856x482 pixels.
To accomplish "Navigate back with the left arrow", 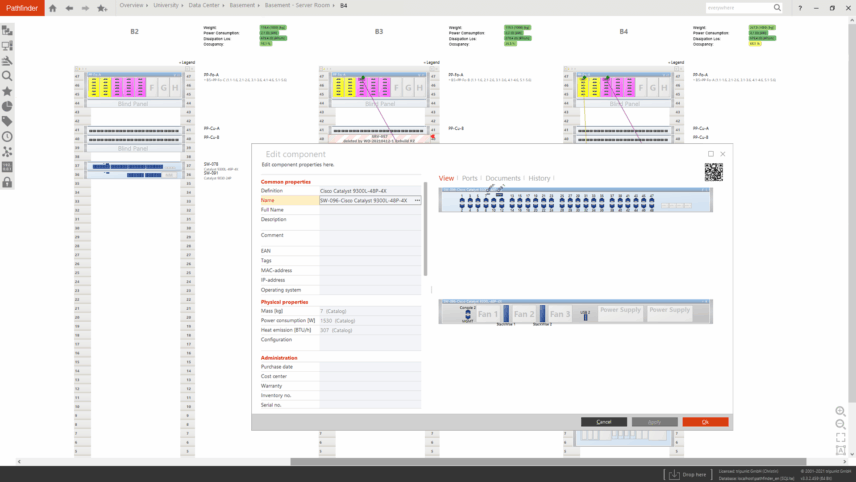I will pyautogui.click(x=69, y=8).
